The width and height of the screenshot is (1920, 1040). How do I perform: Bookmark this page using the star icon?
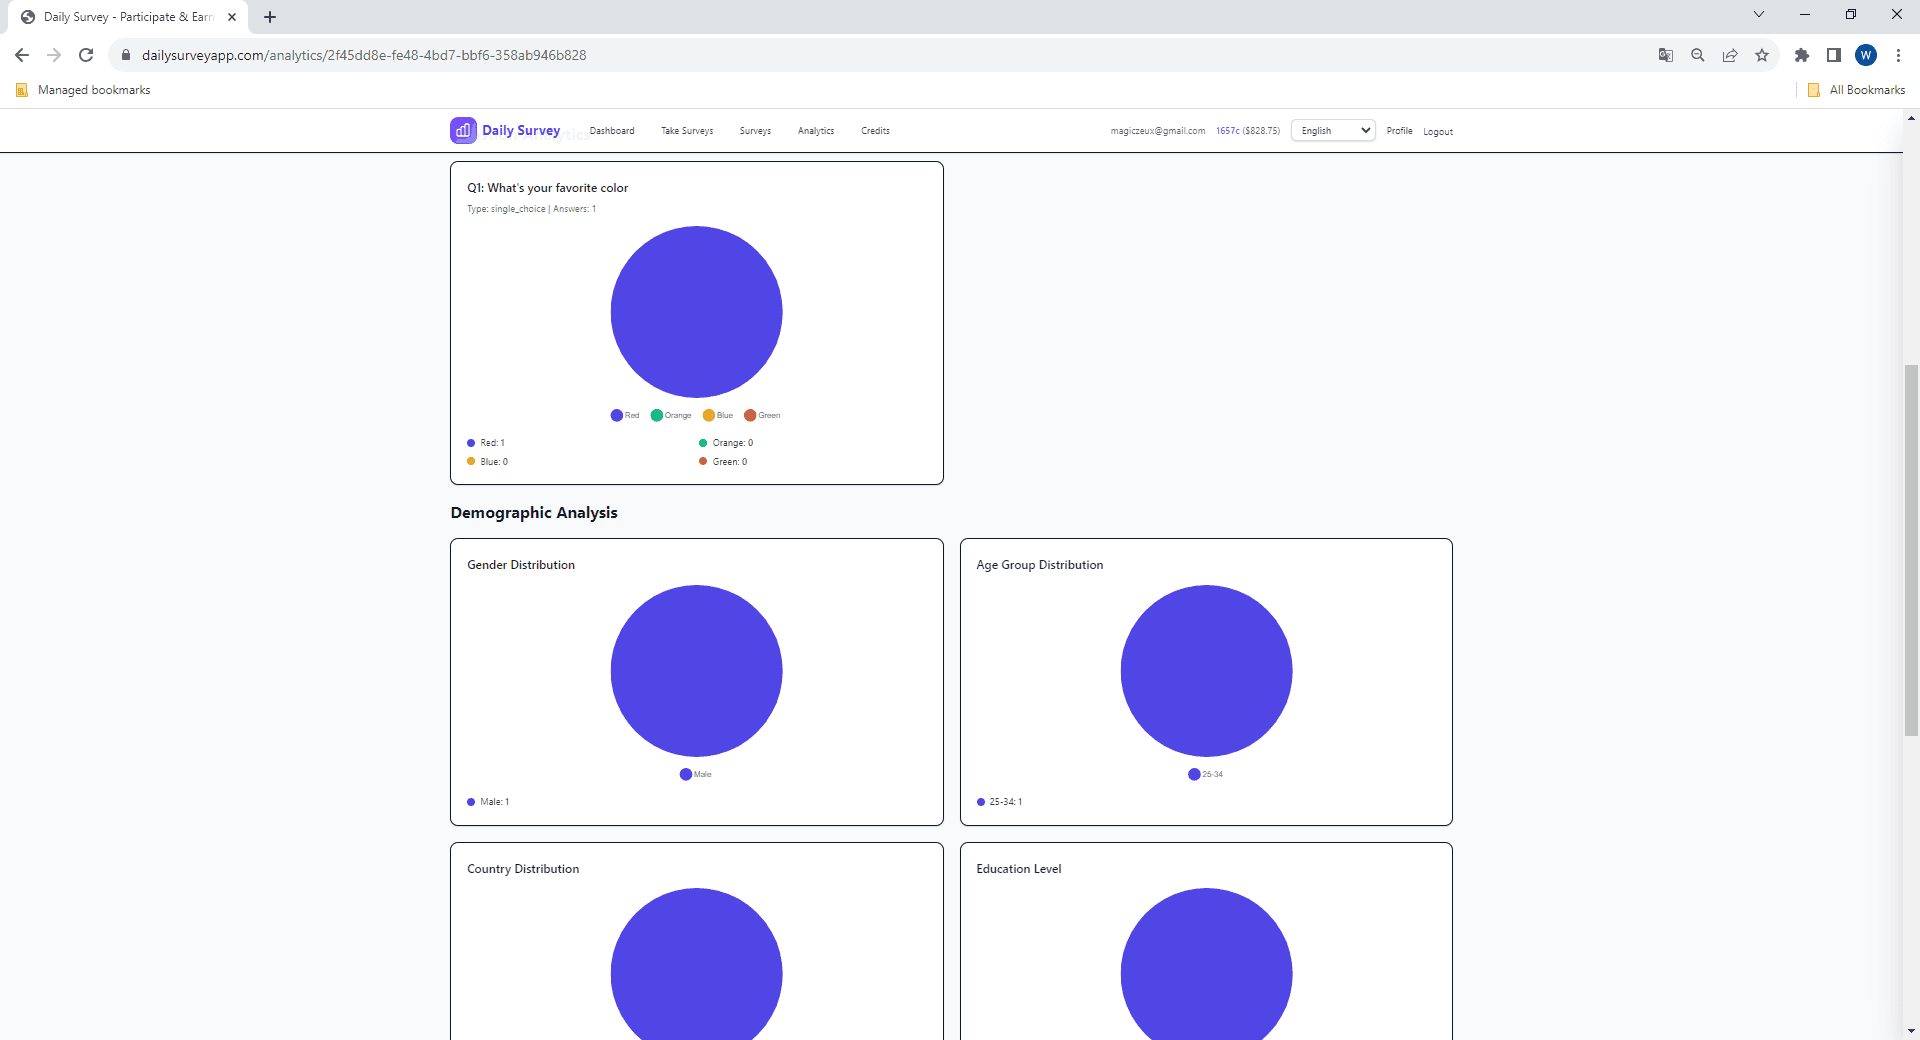pyautogui.click(x=1762, y=55)
